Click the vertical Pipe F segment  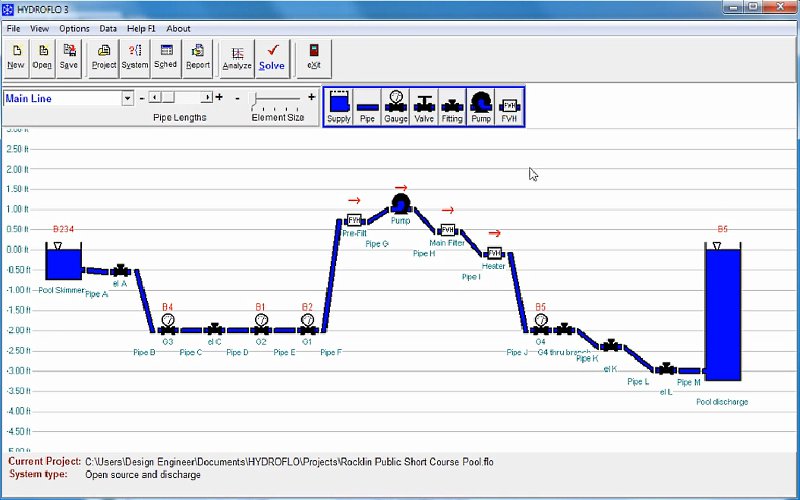pos(332,276)
